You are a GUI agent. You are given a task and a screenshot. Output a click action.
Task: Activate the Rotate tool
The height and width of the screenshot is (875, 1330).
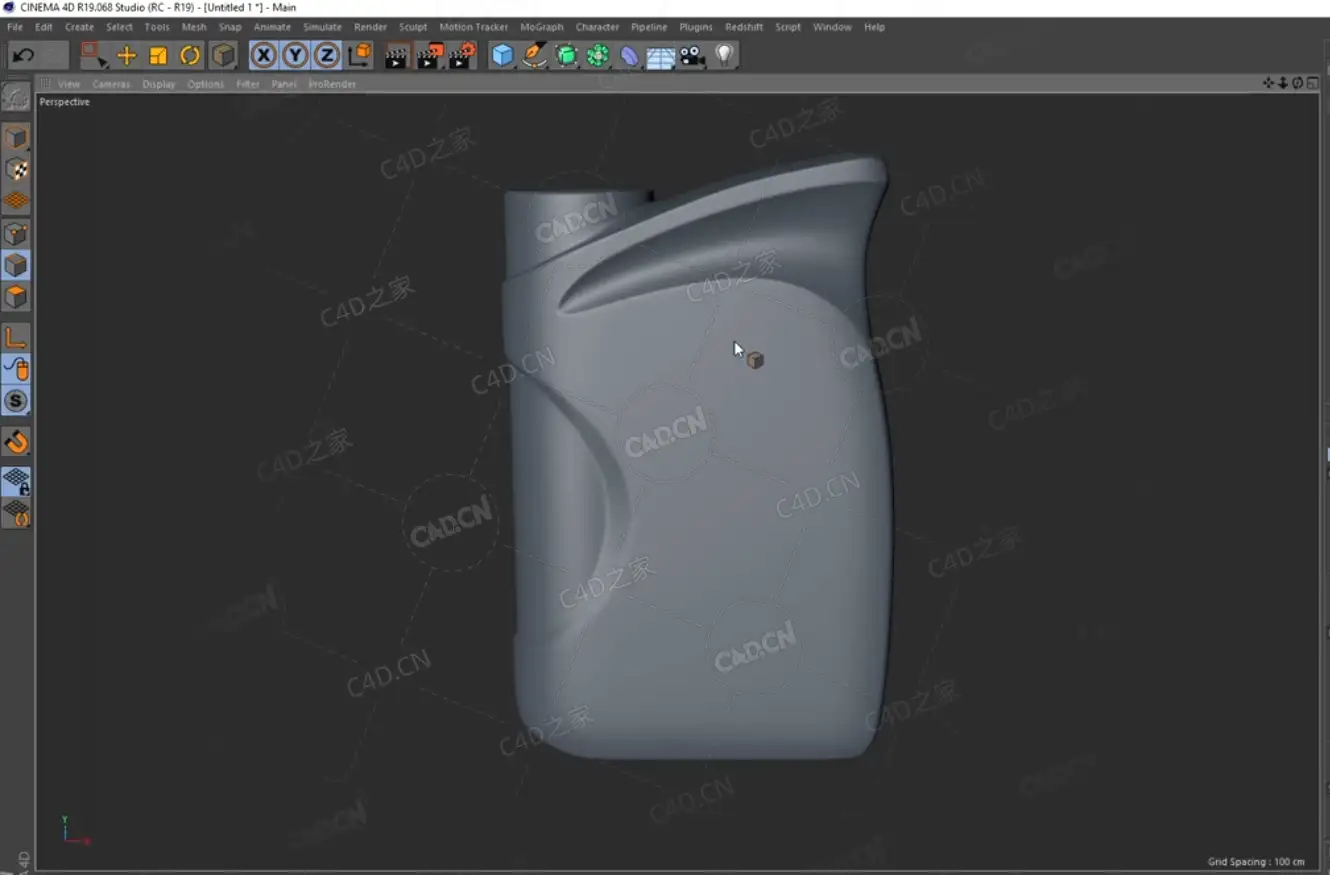190,55
